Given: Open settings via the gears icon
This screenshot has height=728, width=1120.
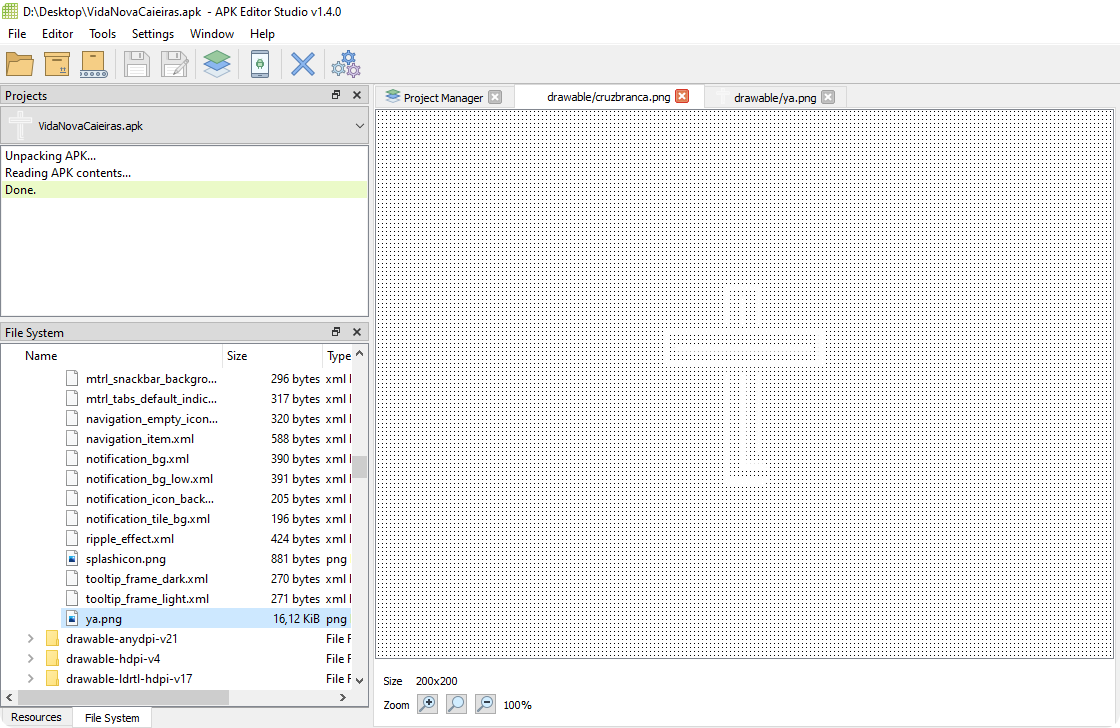Looking at the screenshot, I should tap(346, 64).
